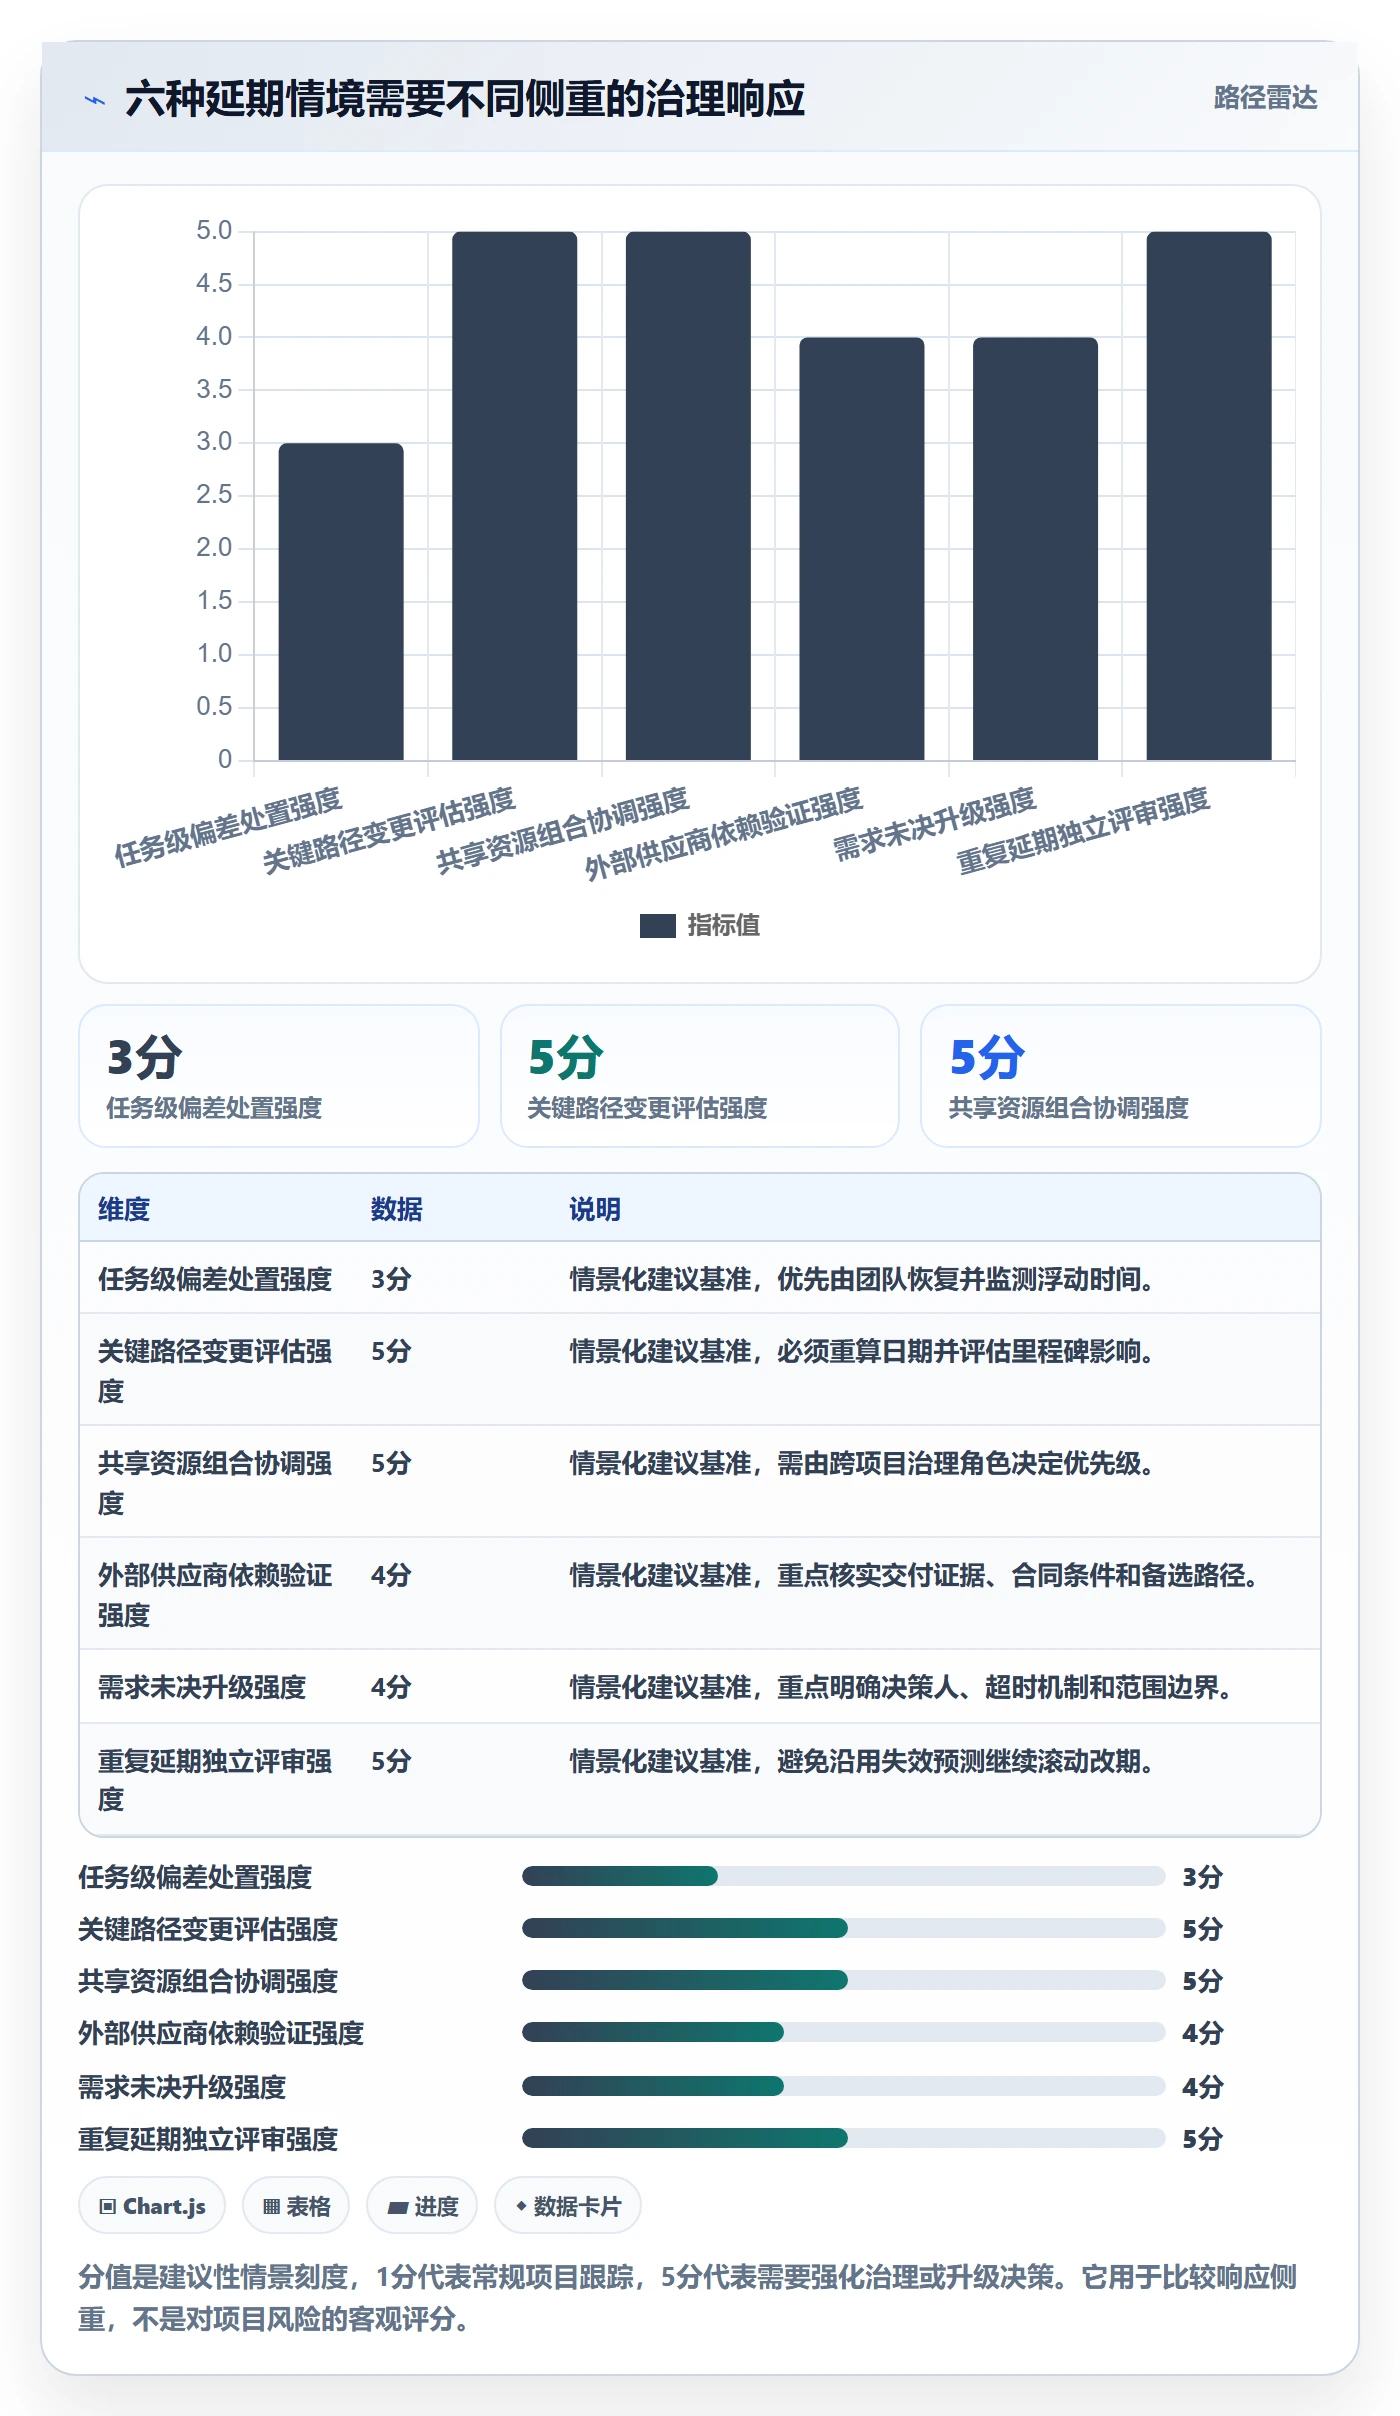Click the 关键路径变更评估强度 chart bar
Screen dimensions: 1400x2416
click(514, 496)
